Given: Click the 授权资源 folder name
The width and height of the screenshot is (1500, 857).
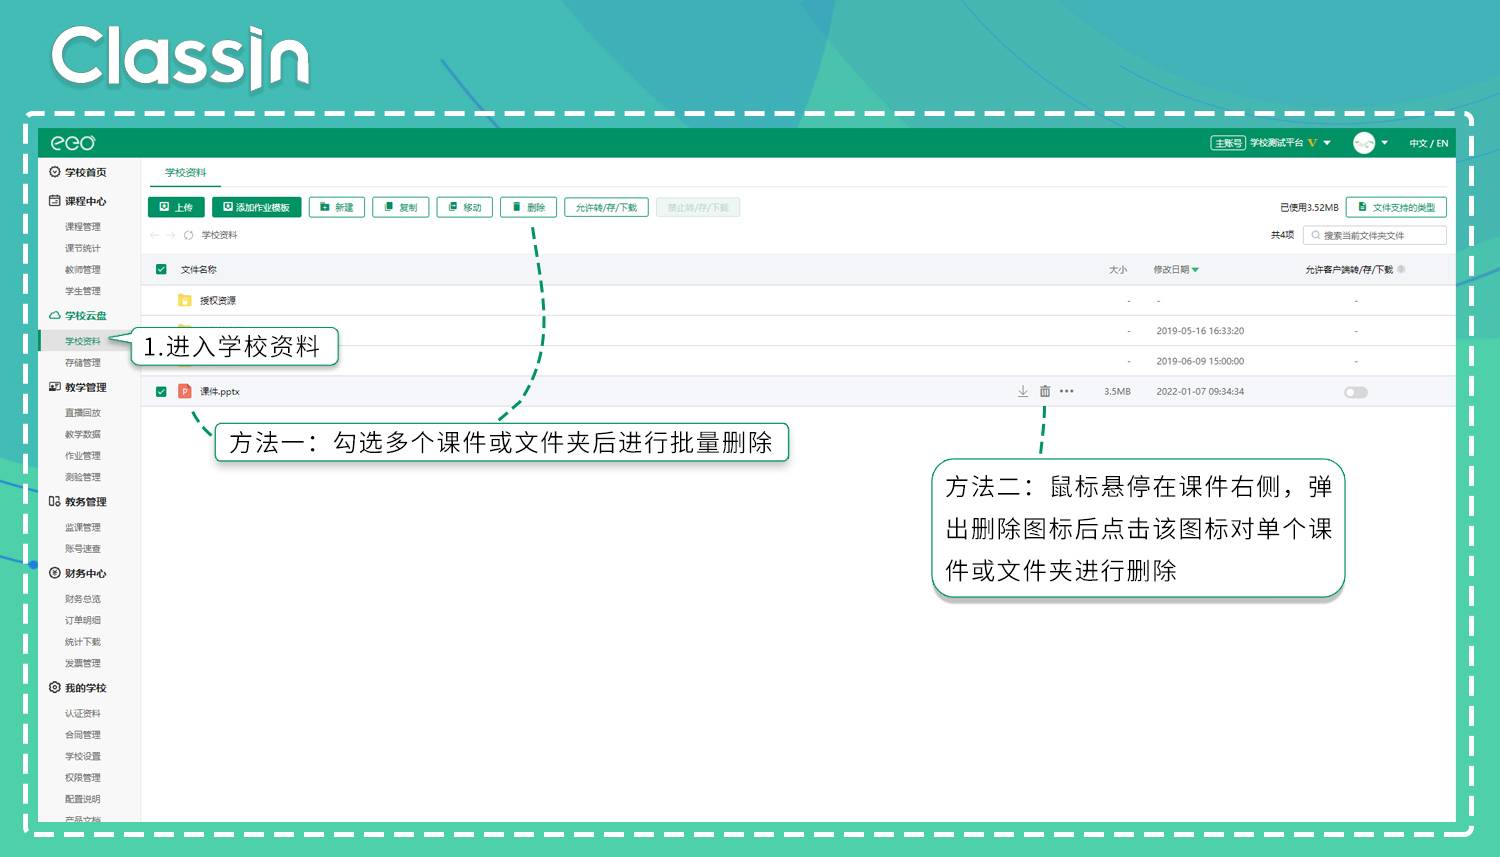Looking at the screenshot, I should (218, 300).
